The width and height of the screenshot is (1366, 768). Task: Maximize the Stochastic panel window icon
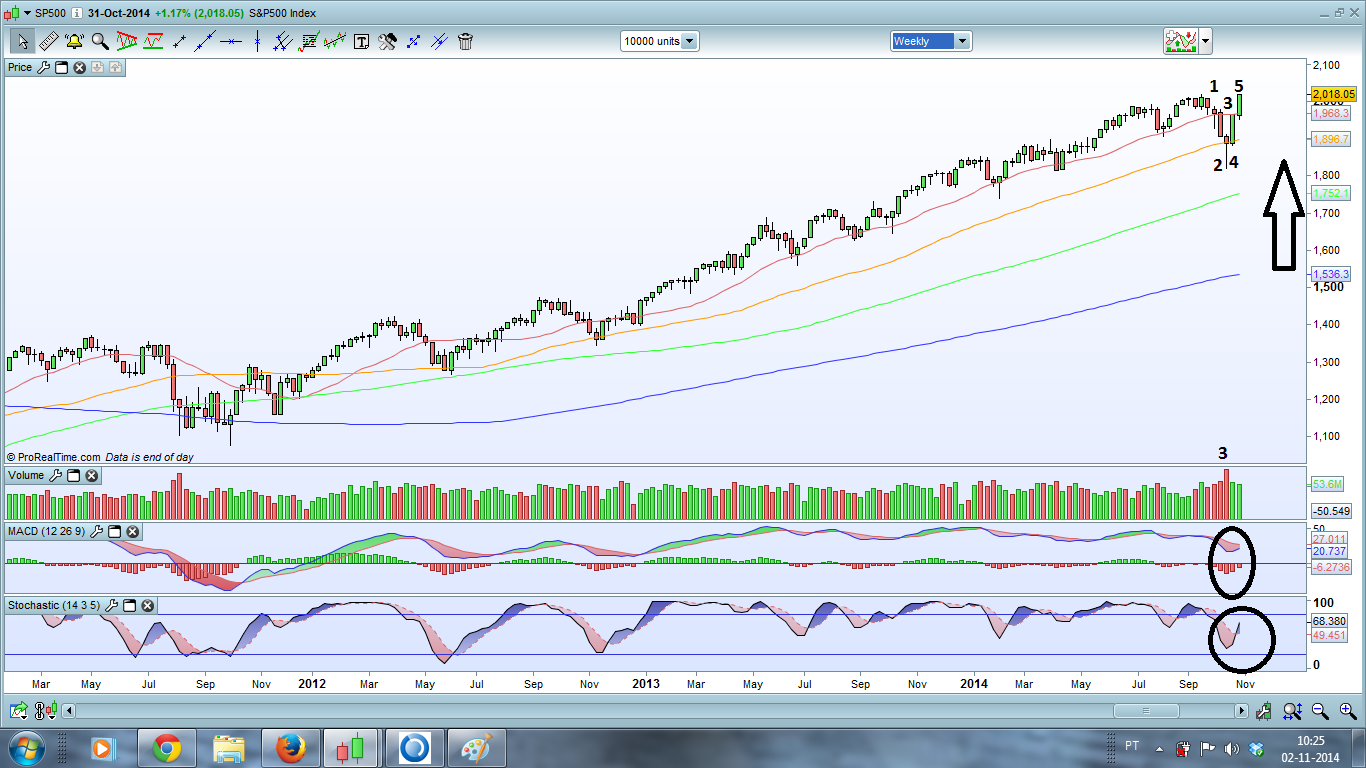point(130,605)
